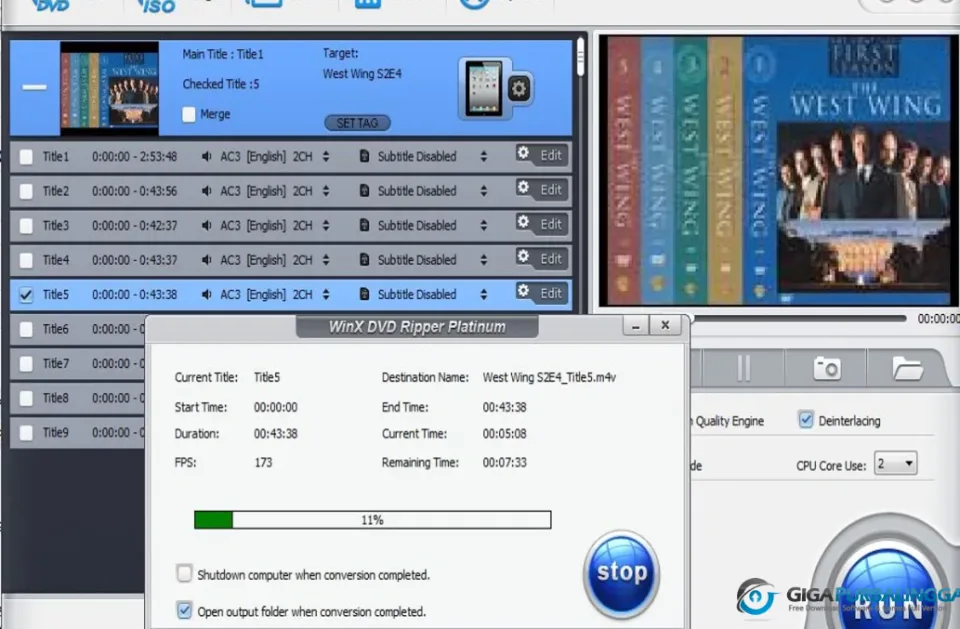Open the ISO Image source button
This screenshot has height=629, width=960.
156,6
